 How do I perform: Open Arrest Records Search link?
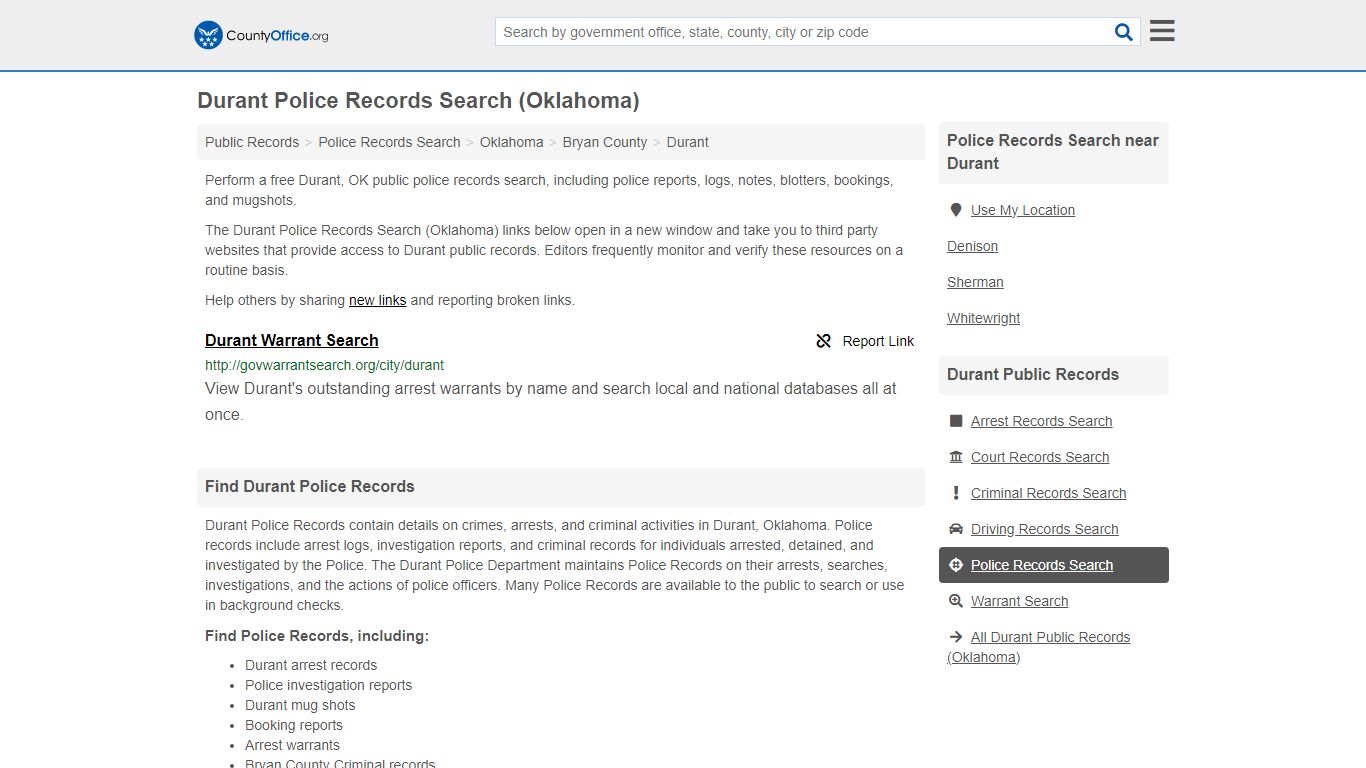click(x=1041, y=421)
